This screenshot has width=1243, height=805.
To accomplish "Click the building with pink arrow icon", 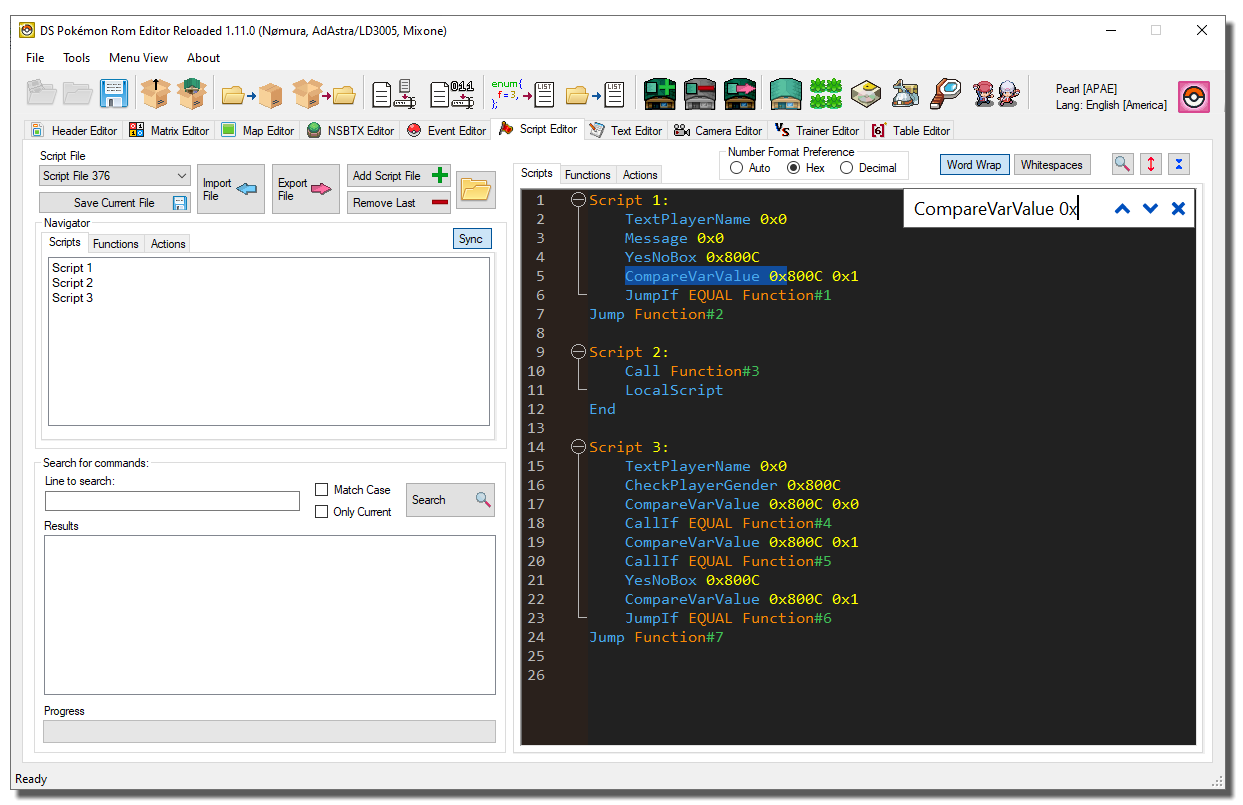I will point(739,94).
